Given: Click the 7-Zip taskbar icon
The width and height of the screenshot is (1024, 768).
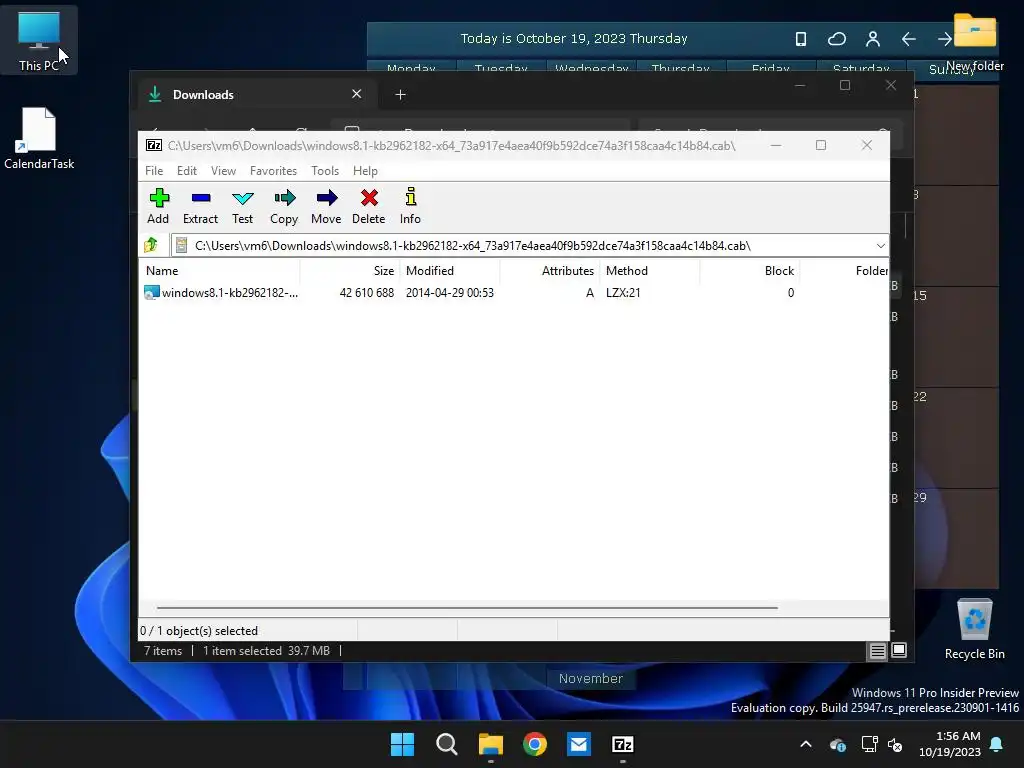Looking at the screenshot, I should [623, 744].
